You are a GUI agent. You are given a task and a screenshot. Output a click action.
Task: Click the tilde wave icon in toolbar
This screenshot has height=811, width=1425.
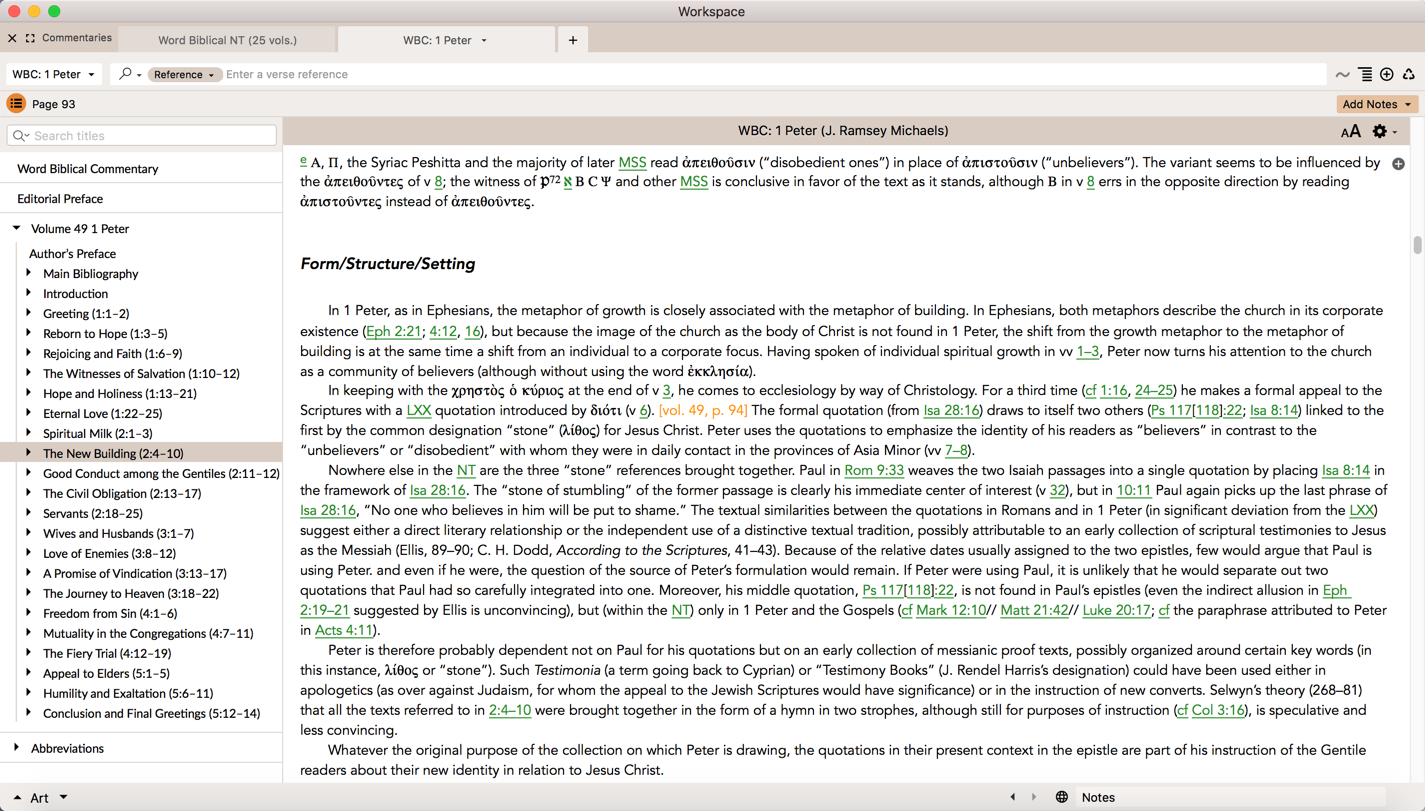point(1342,74)
